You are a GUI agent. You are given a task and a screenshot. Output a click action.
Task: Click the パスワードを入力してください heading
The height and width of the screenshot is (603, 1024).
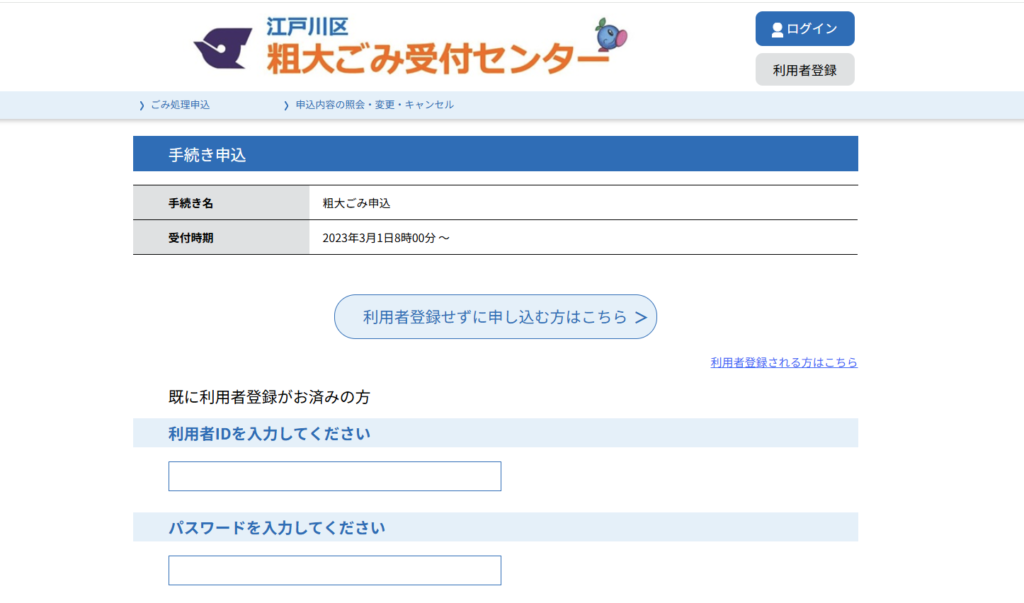tap(276, 527)
